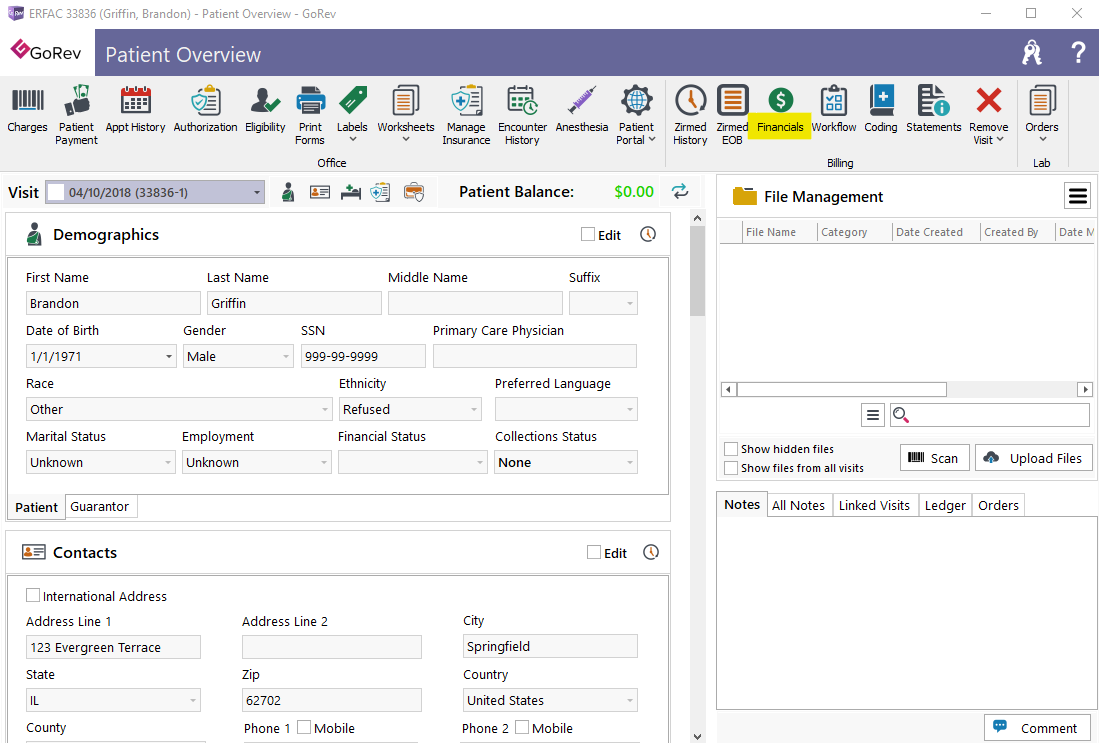This screenshot has height=743, width=1099.
Task: Open Zirmed History
Action: (690, 115)
